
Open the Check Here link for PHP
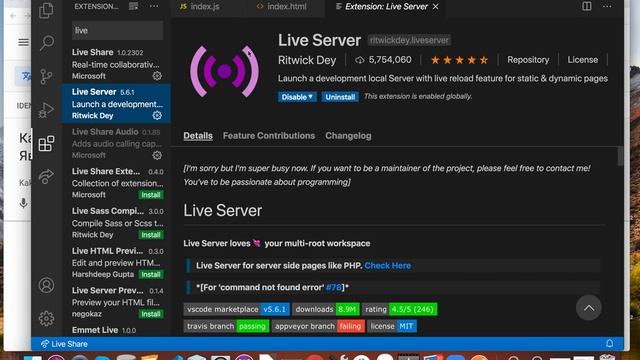pyautogui.click(x=387, y=265)
